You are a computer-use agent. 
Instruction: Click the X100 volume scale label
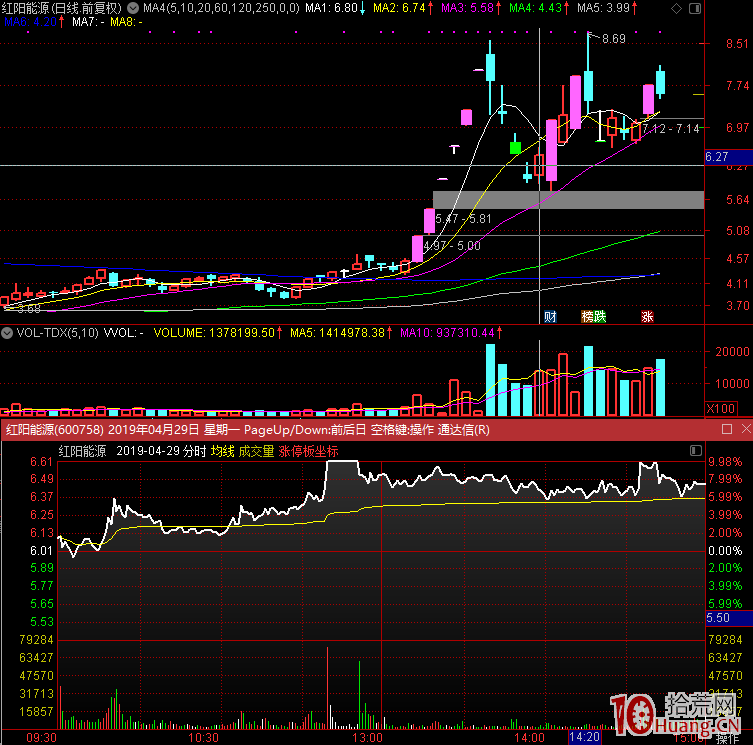tap(721, 409)
